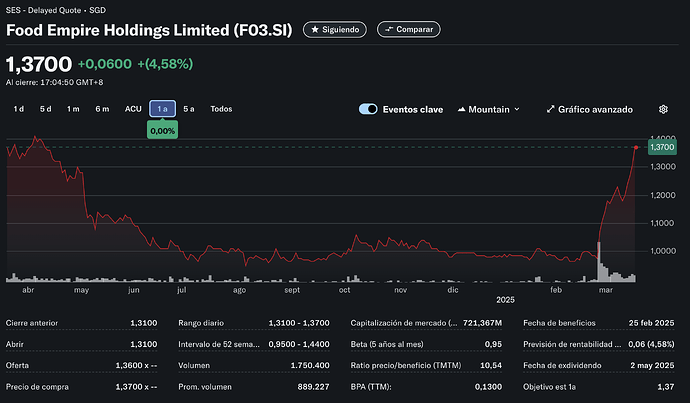Click the 2025 year label under chart

click(505, 300)
